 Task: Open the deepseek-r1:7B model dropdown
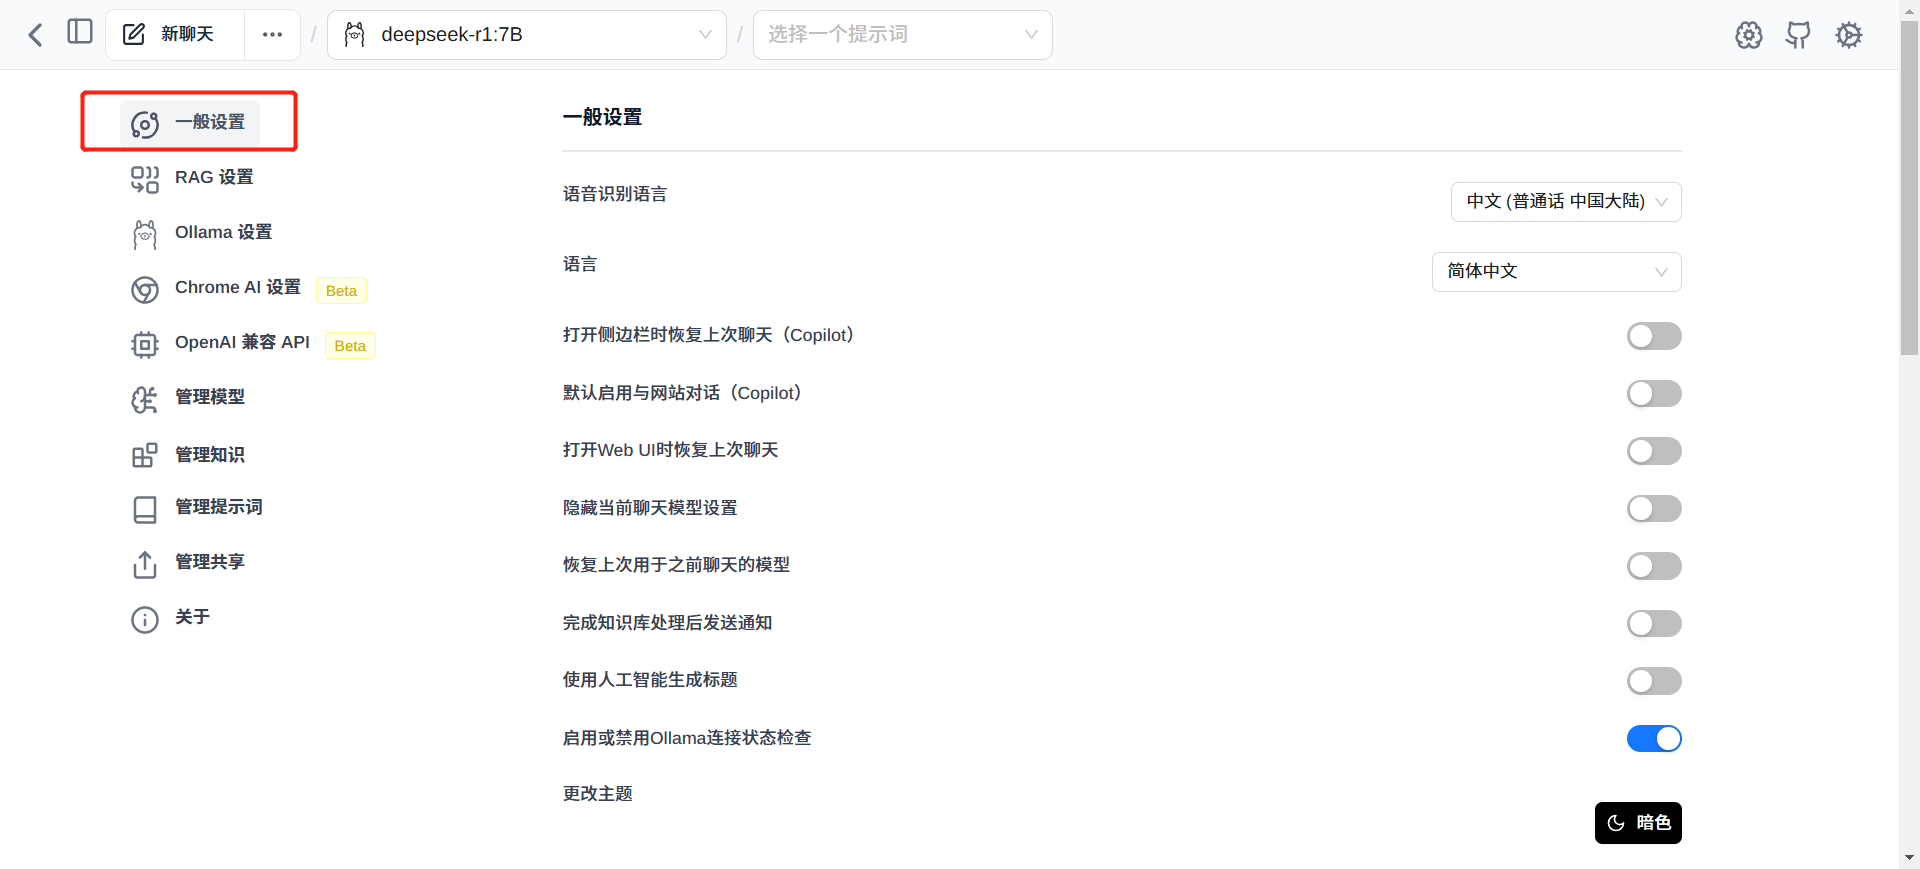pos(527,35)
